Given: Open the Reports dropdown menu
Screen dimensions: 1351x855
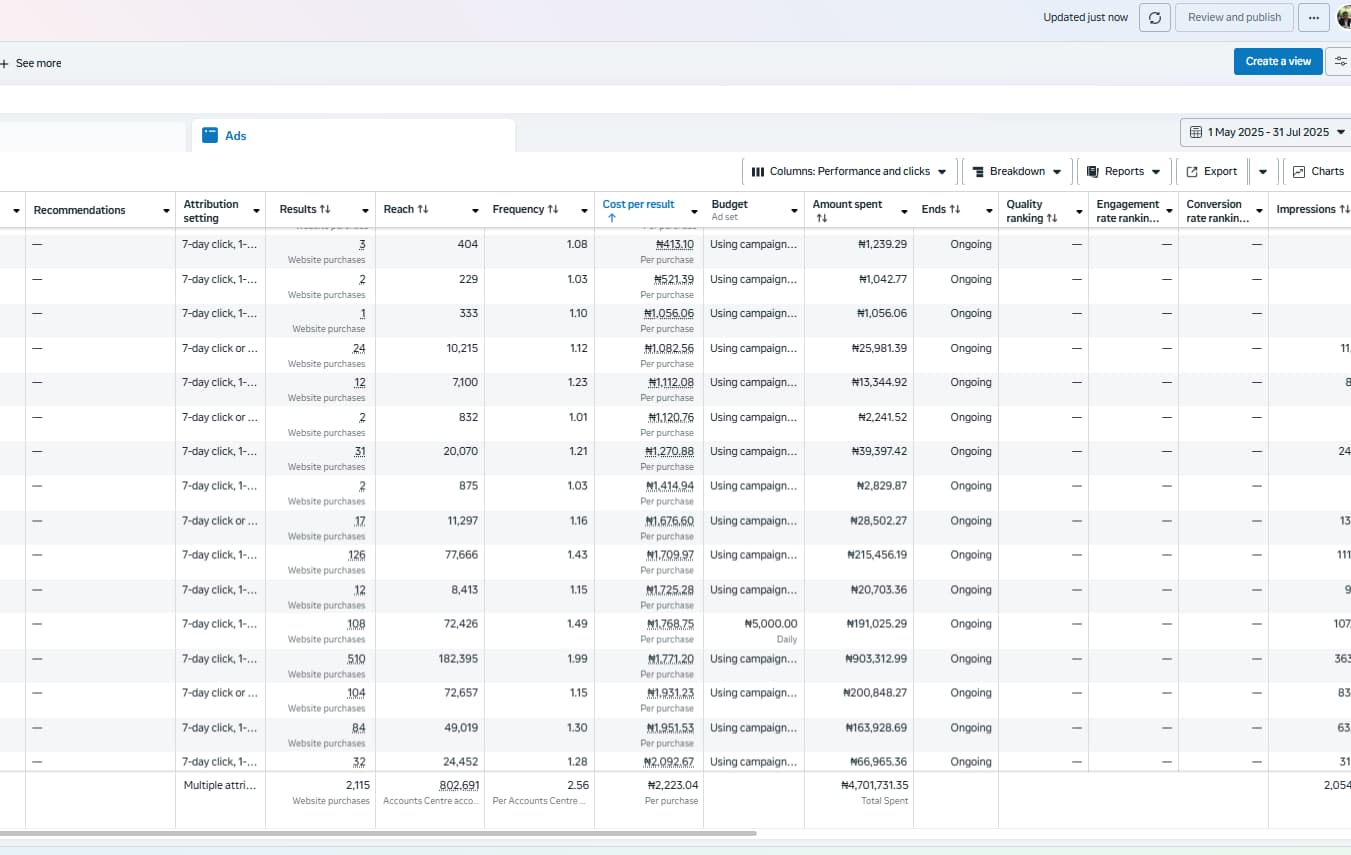Looking at the screenshot, I should (1124, 172).
